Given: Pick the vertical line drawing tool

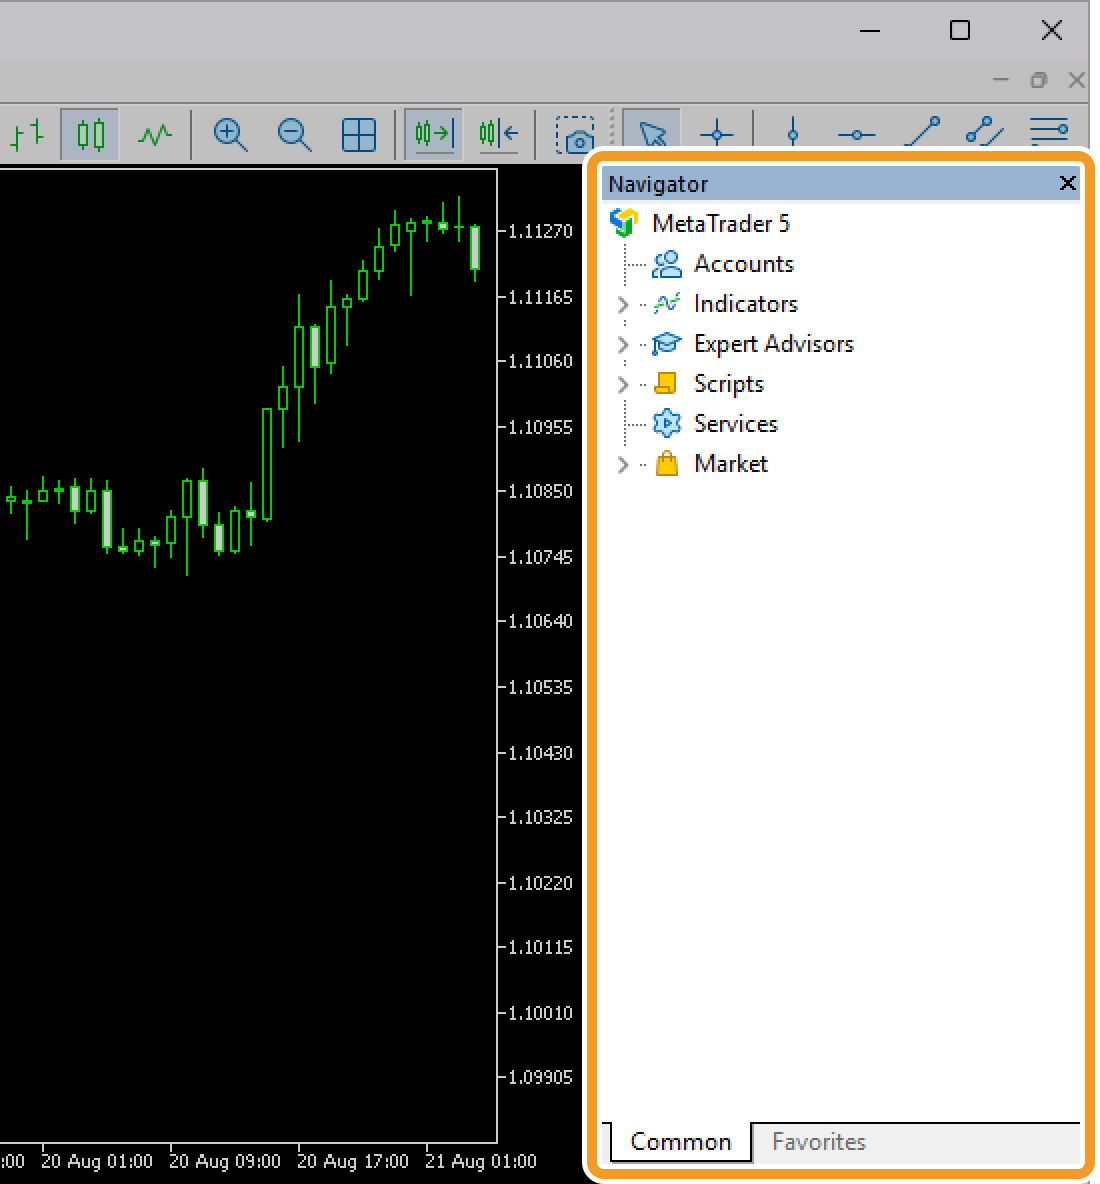Looking at the screenshot, I should (793, 134).
